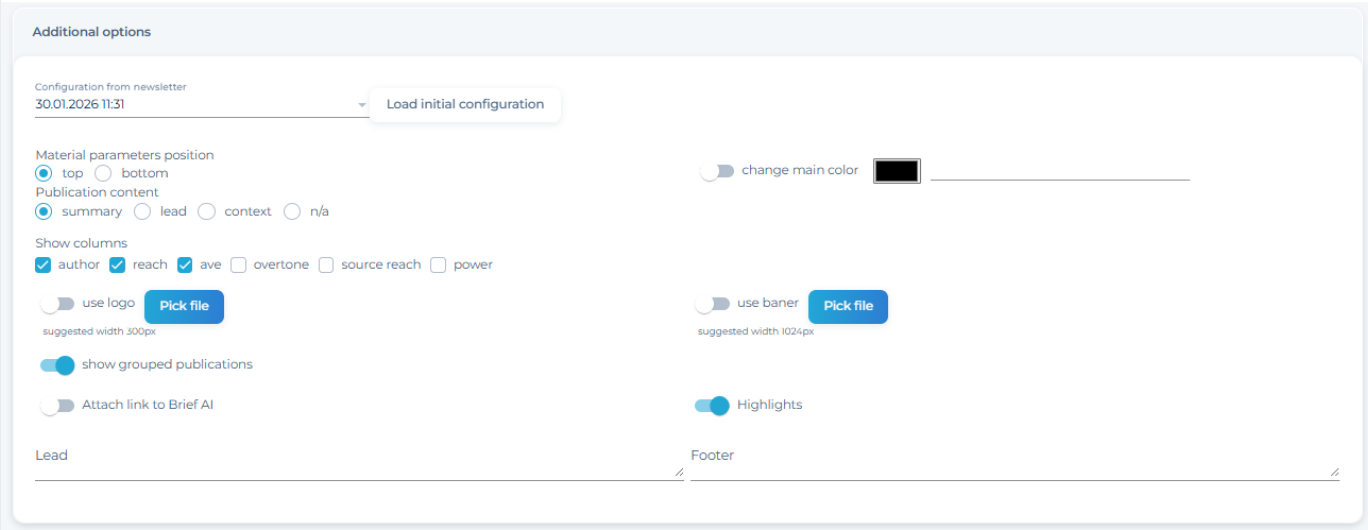Check the power column checkbox
1368x530 pixels.
(x=438, y=265)
